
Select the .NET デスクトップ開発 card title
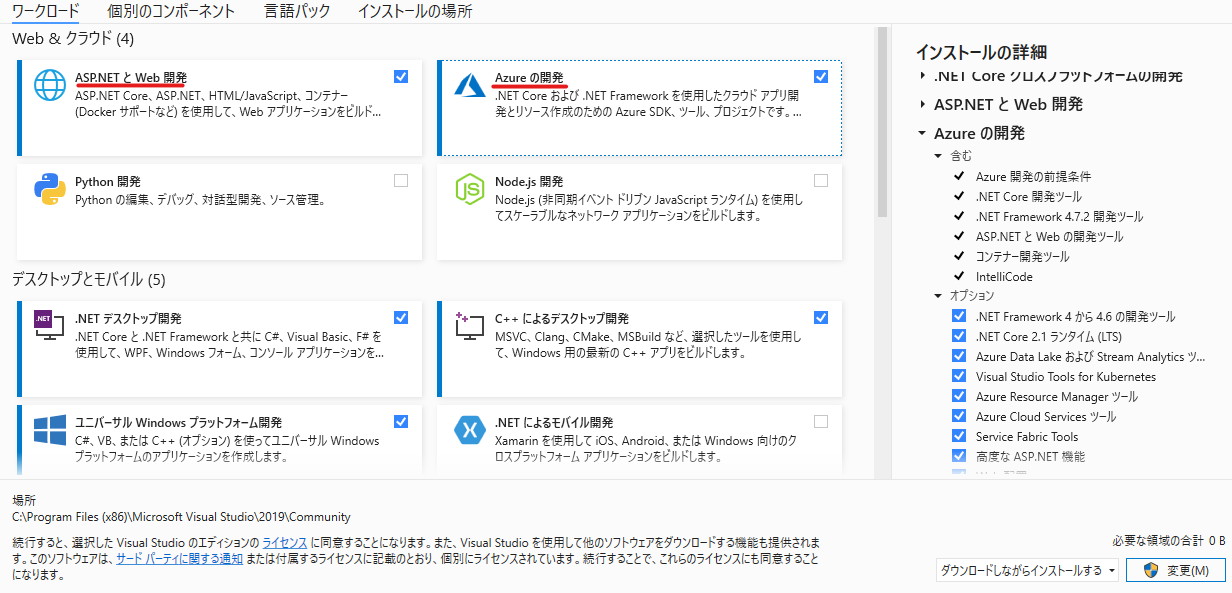128,318
